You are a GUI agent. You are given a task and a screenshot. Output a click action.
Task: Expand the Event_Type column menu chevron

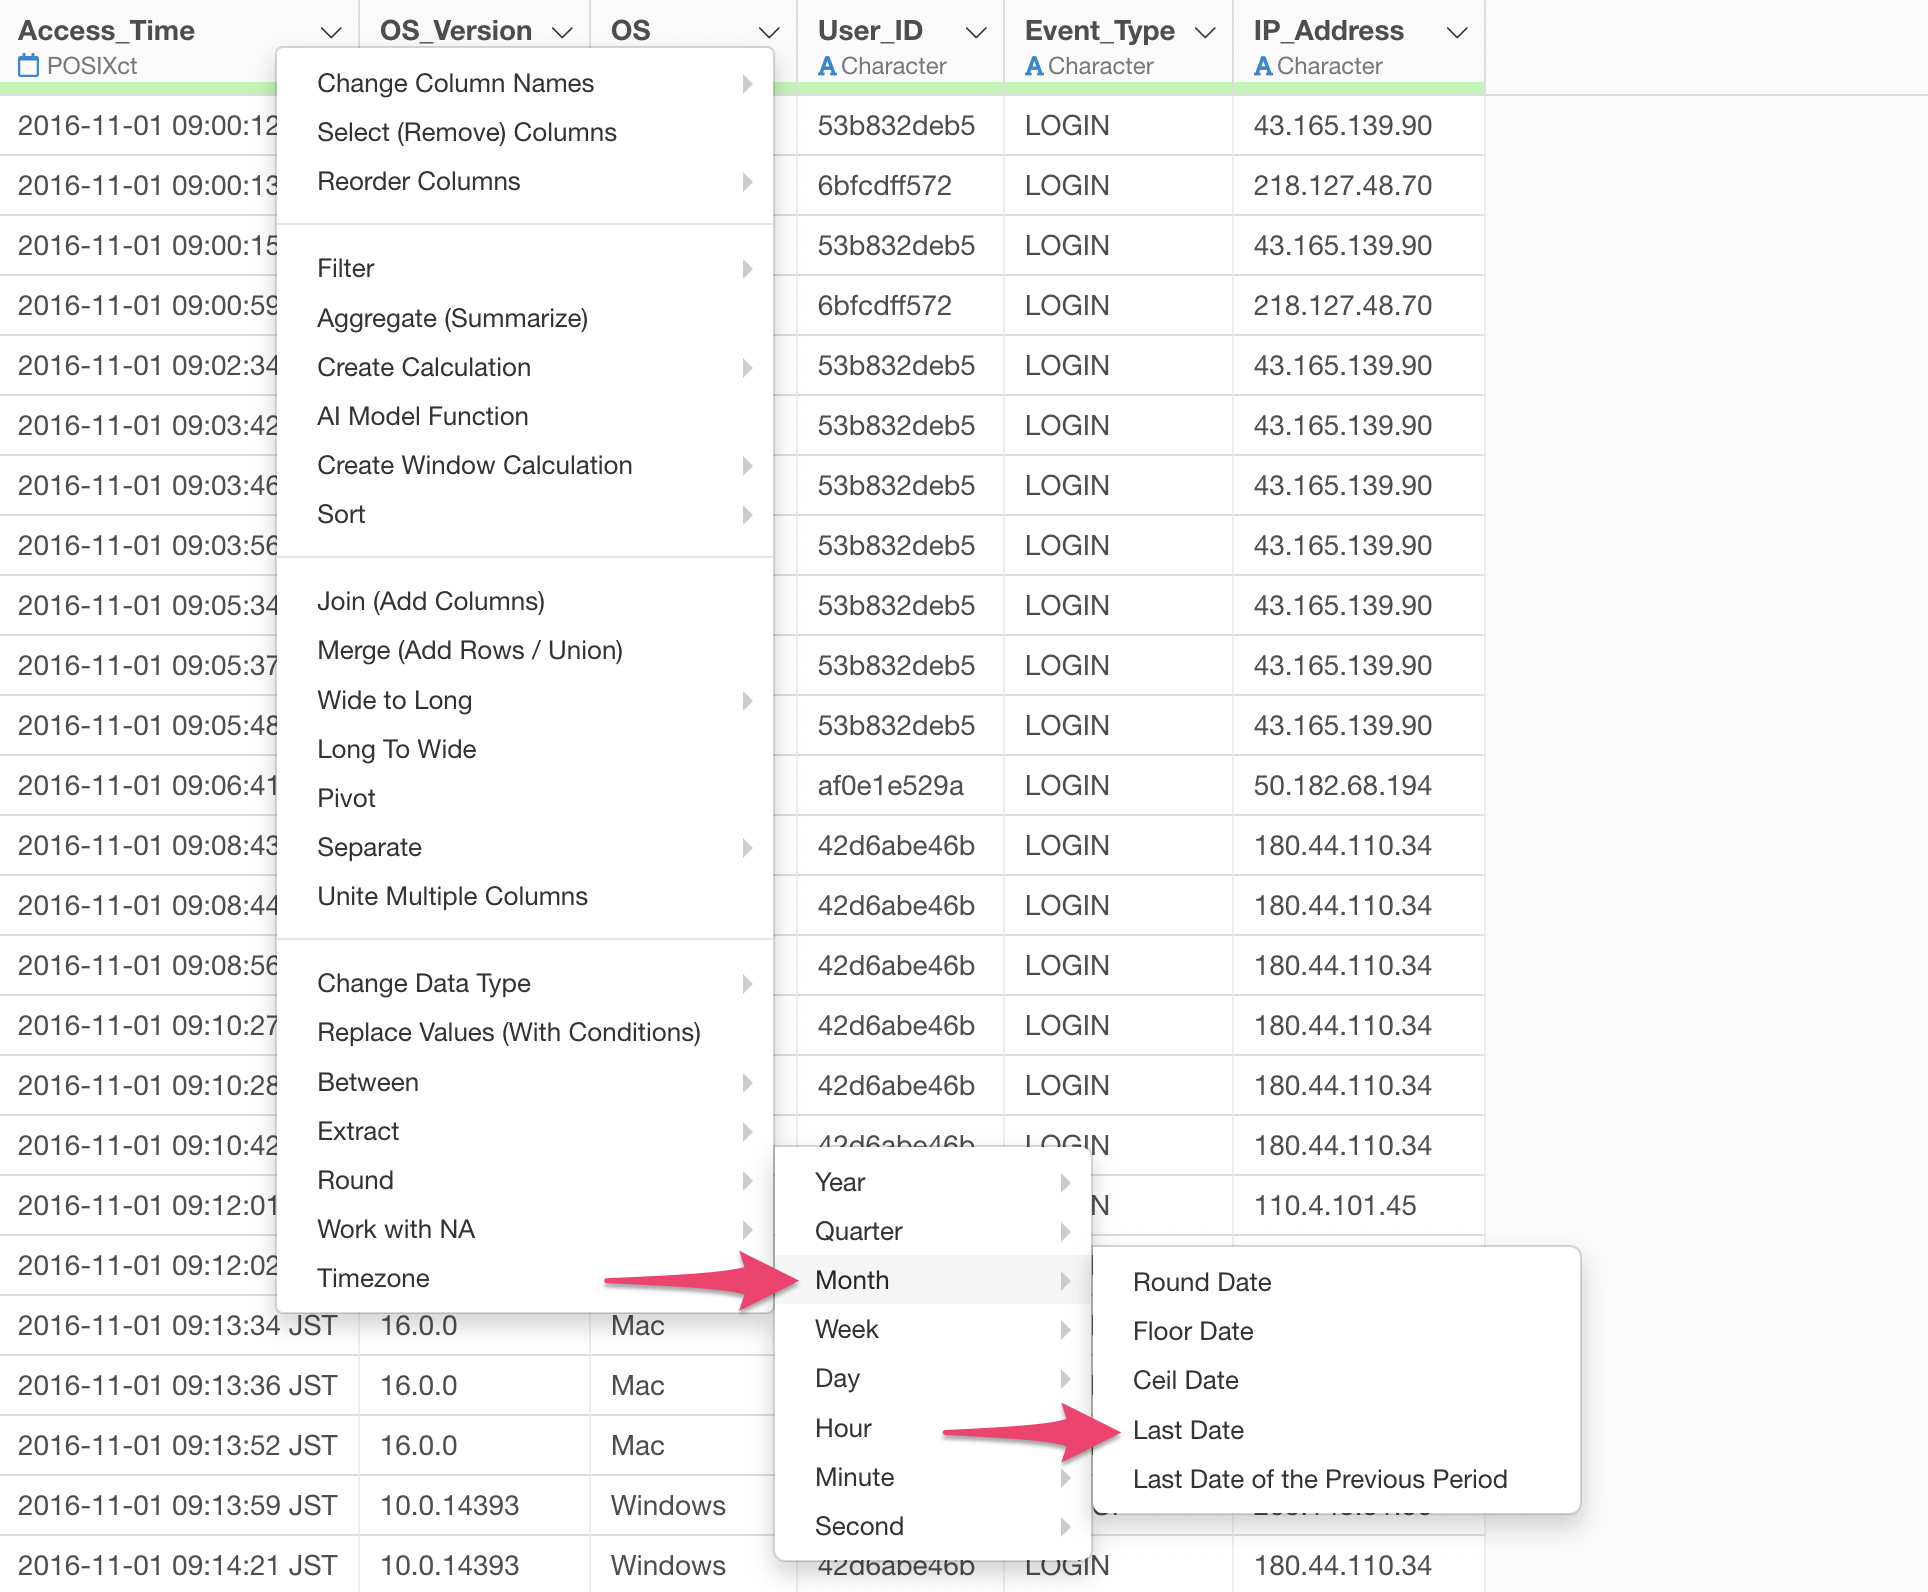(x=1205, y=32)
